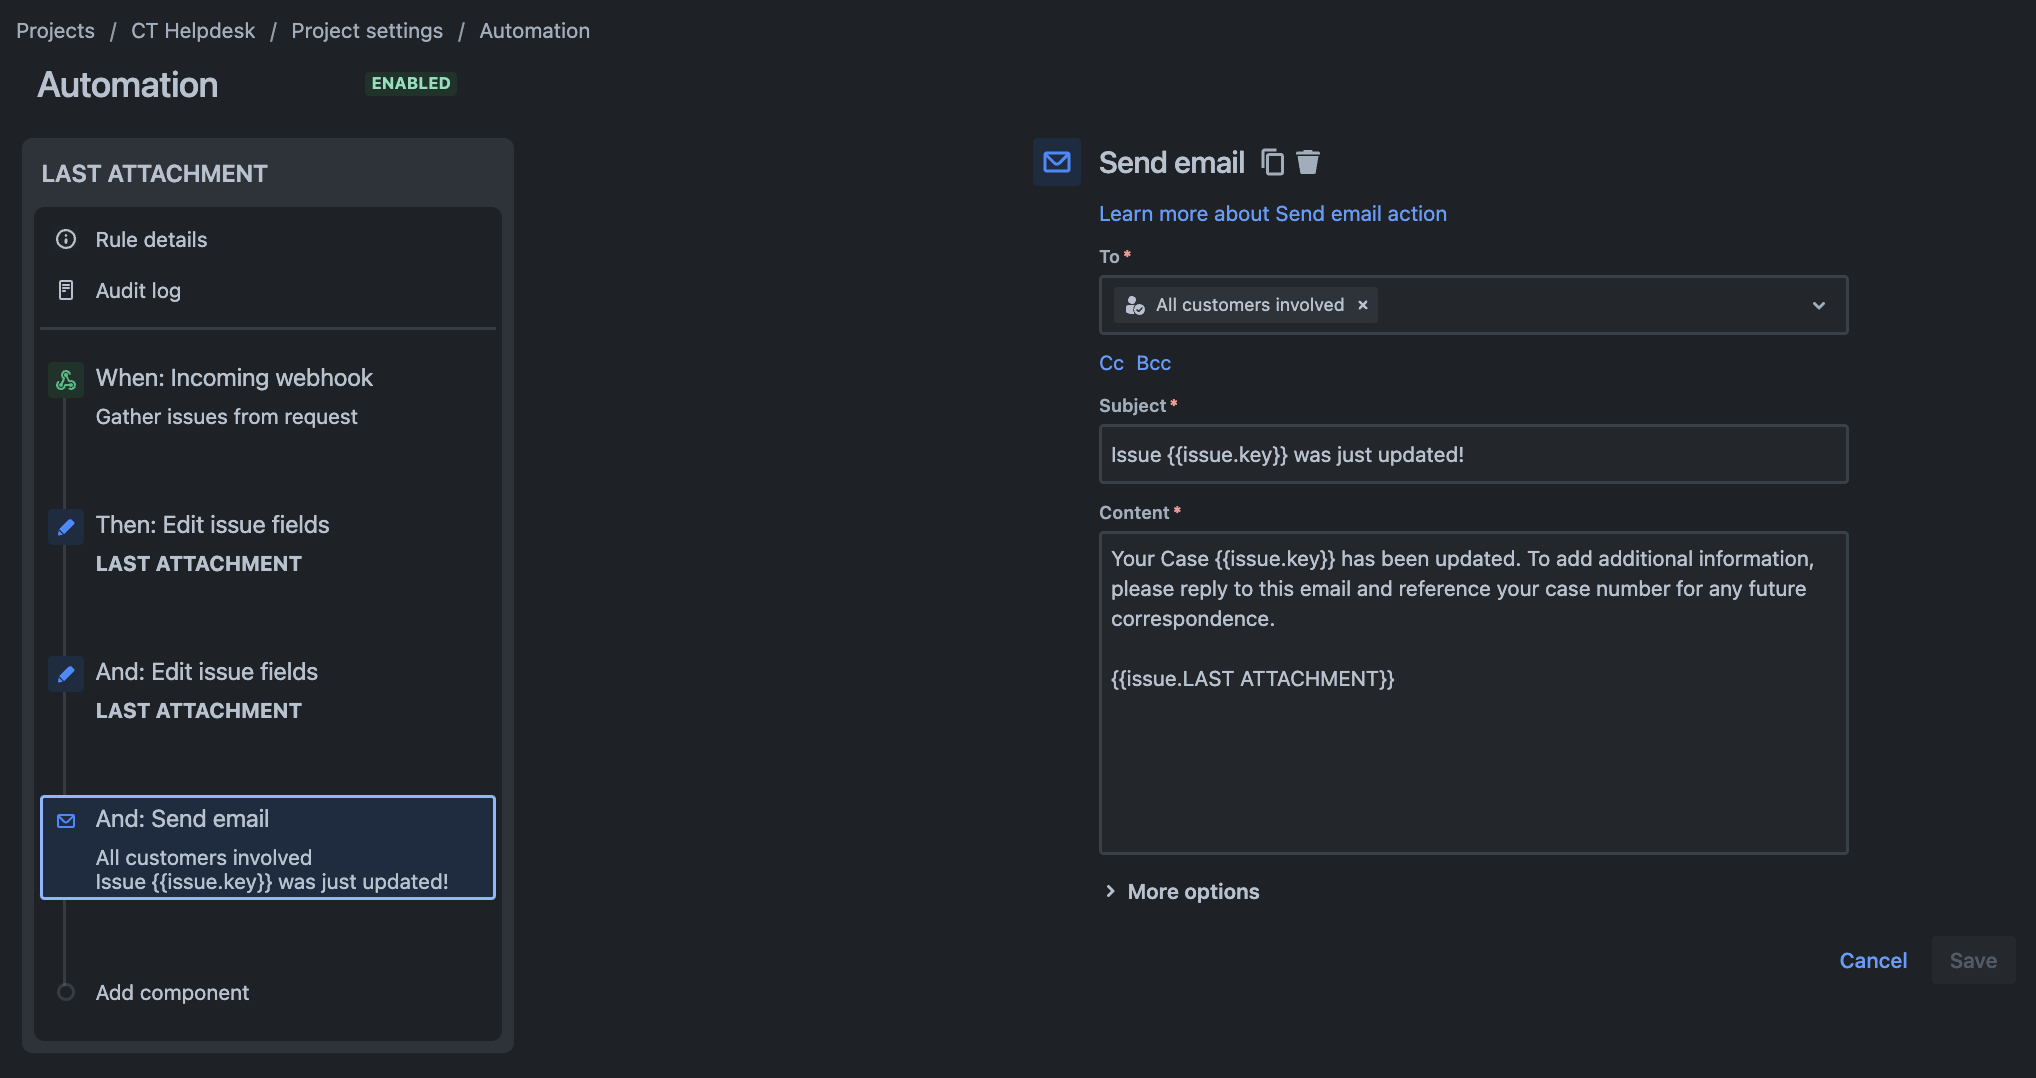2036x1078 pixels.
Task: Open Learn more about Send email action
Action: point(1272,214)
